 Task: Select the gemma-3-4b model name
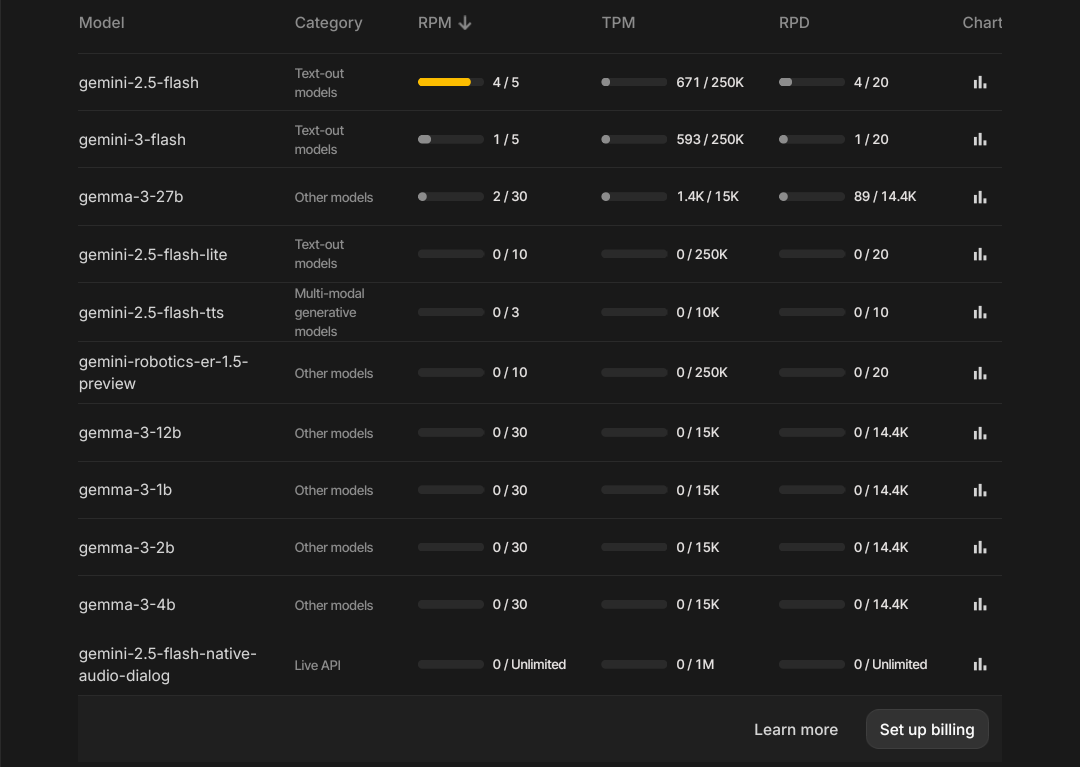[127, 605]
